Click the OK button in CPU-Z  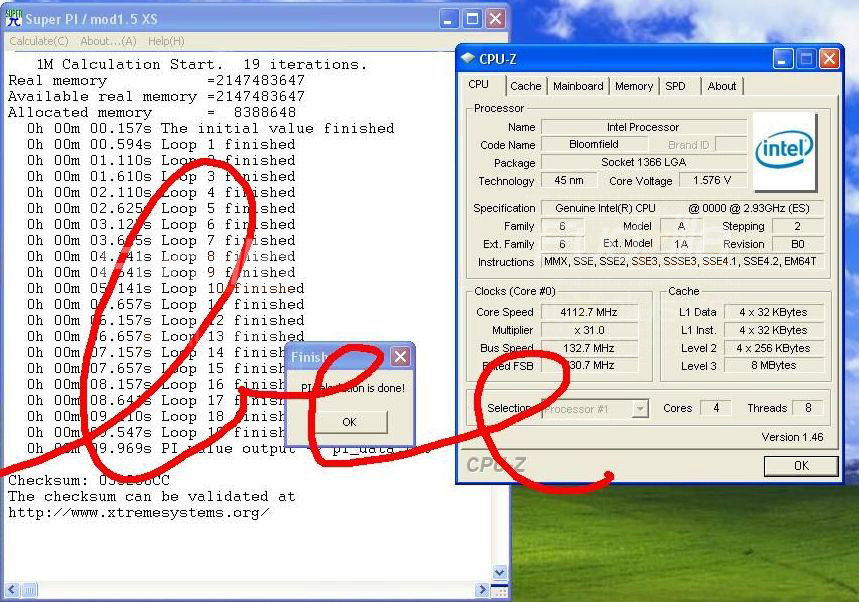(801, 466)
